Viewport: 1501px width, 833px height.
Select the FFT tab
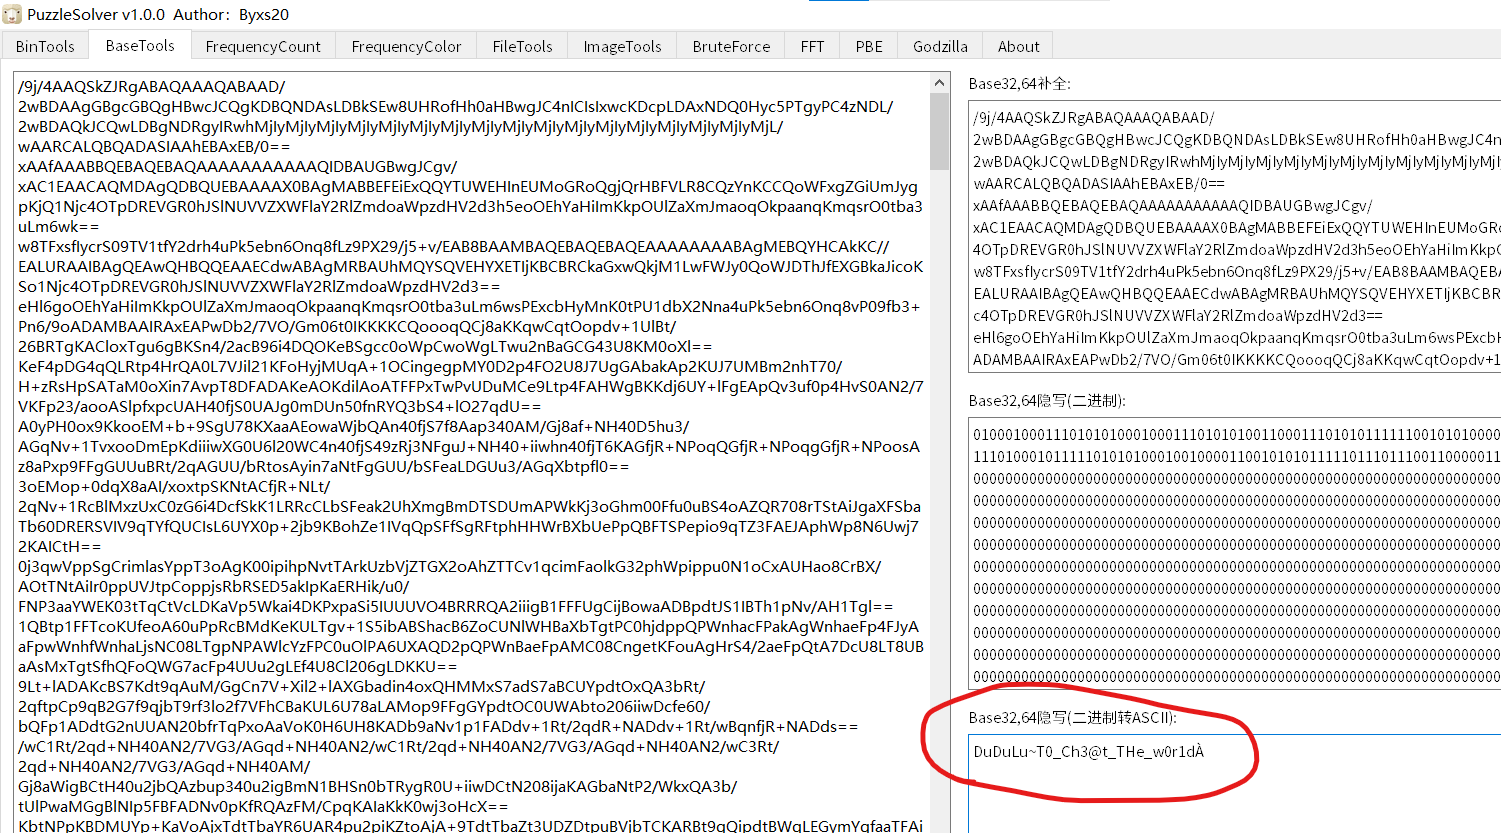812,46
